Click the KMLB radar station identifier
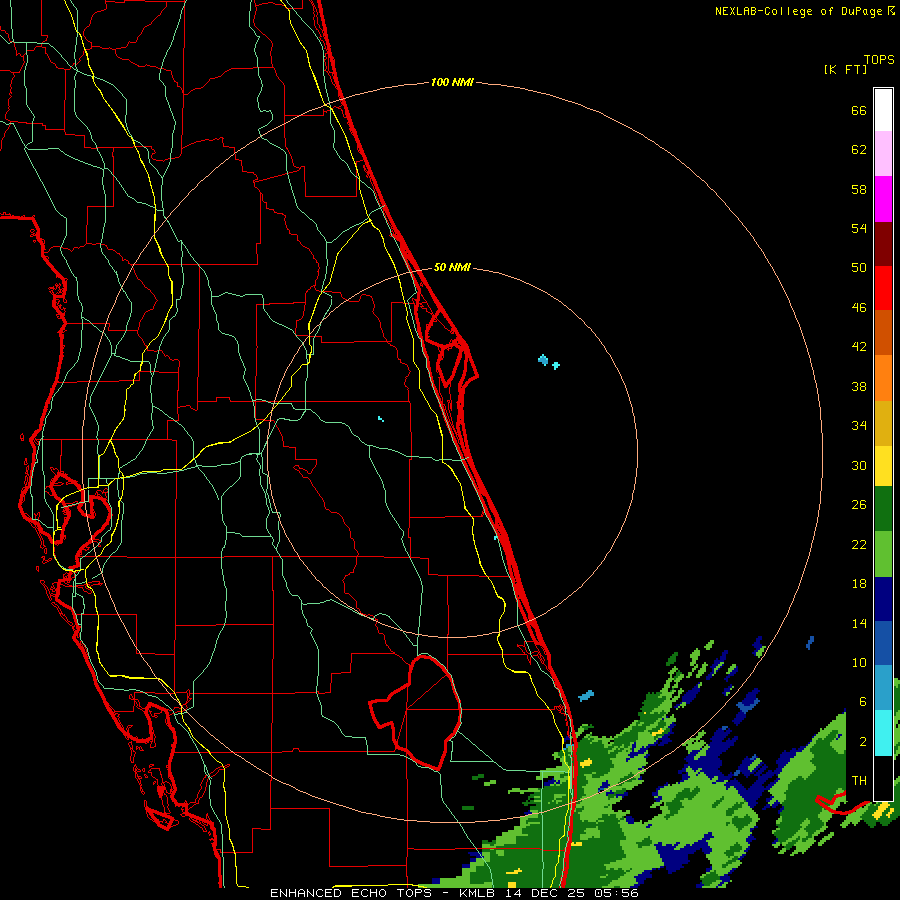900x900 pixels. (x=477, y=893)
